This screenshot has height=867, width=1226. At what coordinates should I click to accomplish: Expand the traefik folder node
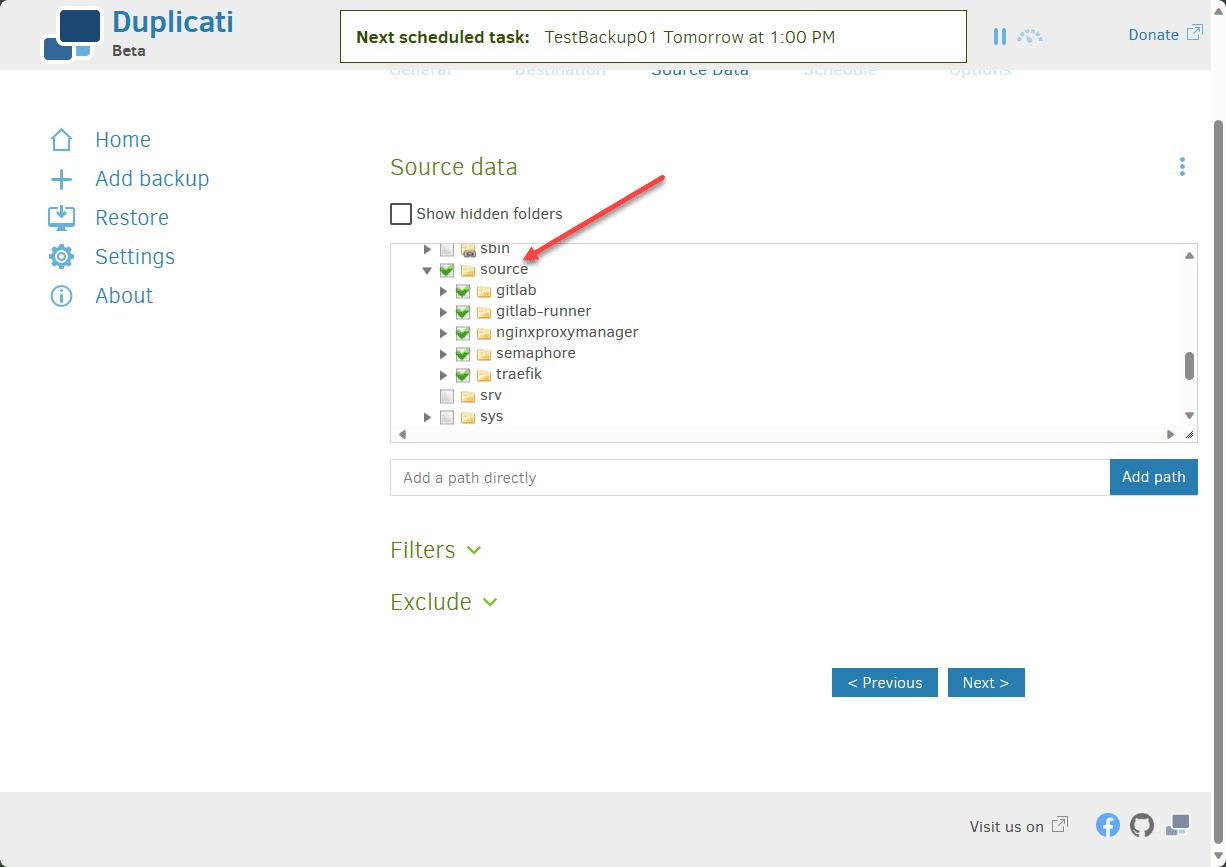(x=444, y=375)
